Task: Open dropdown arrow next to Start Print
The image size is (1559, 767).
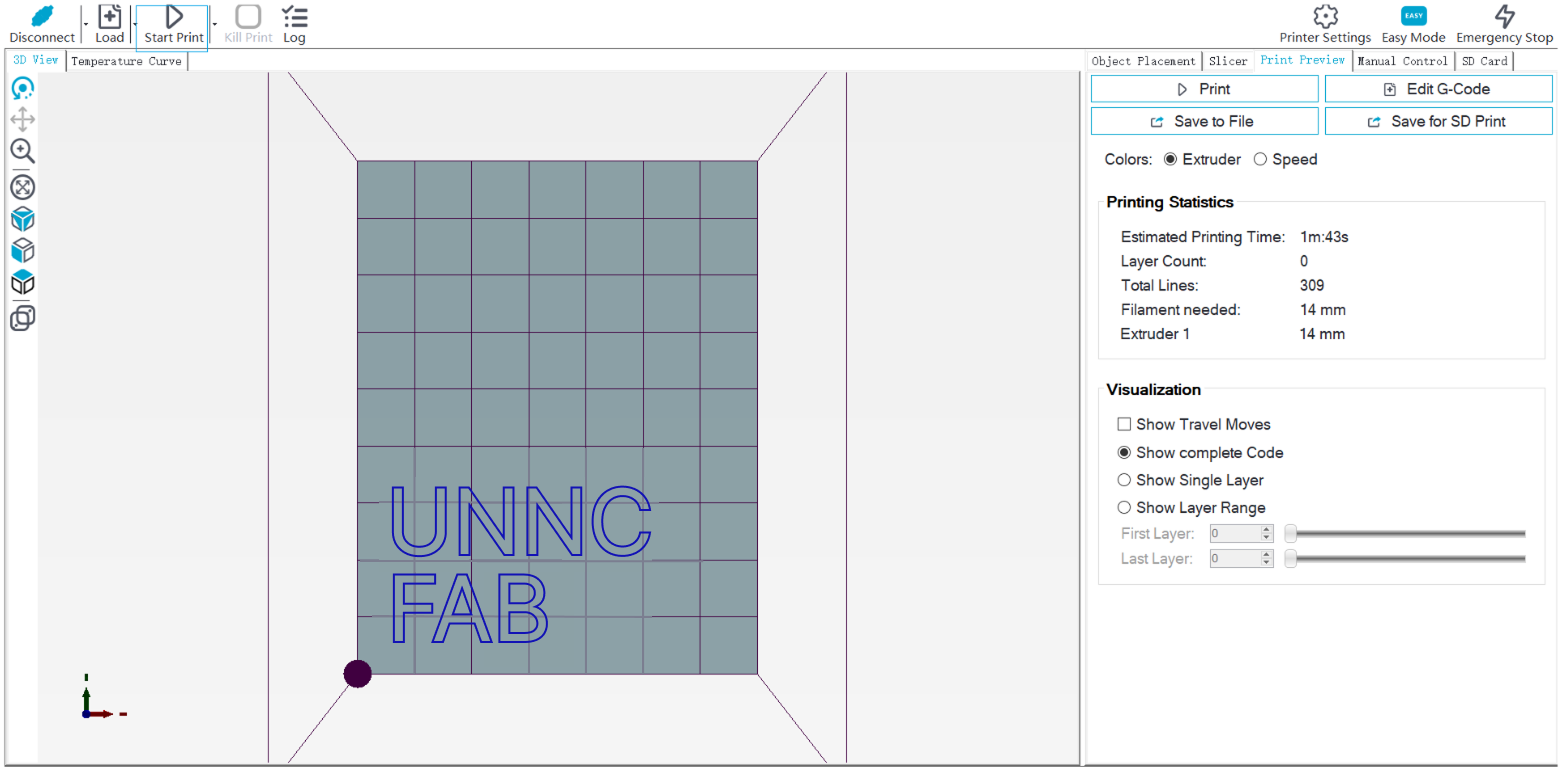Action: pos(214,24)
